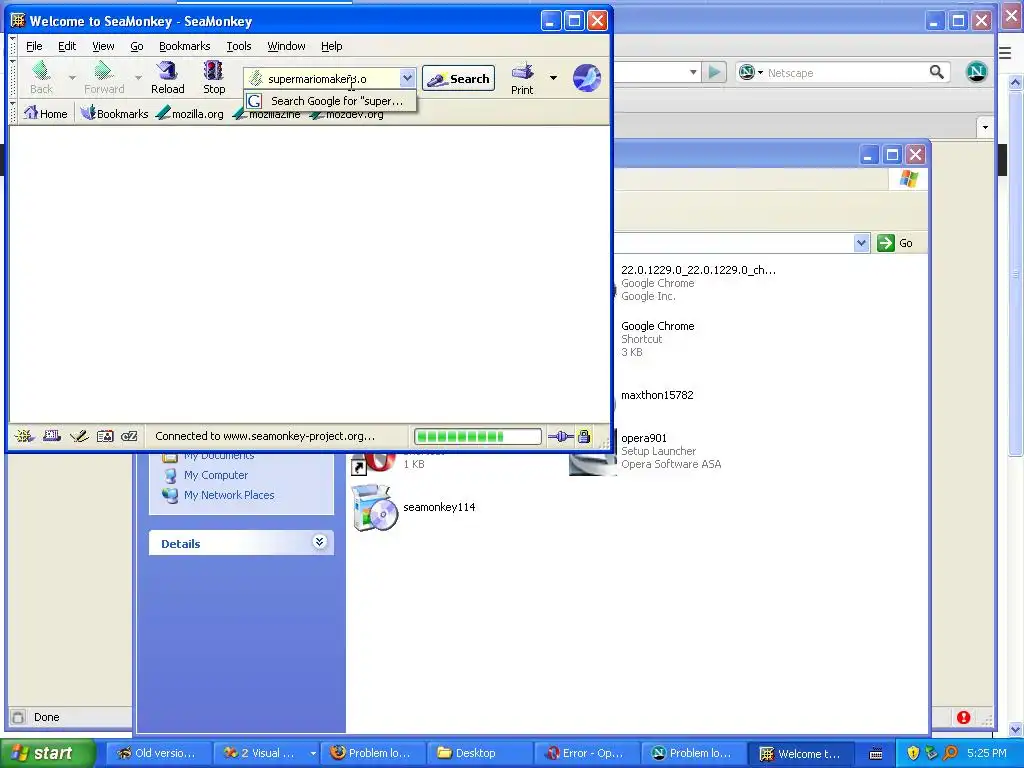Select the opera901 Setup Launcher file
The width and height of the screenshot is (1024, 768).
coord(671,451)
